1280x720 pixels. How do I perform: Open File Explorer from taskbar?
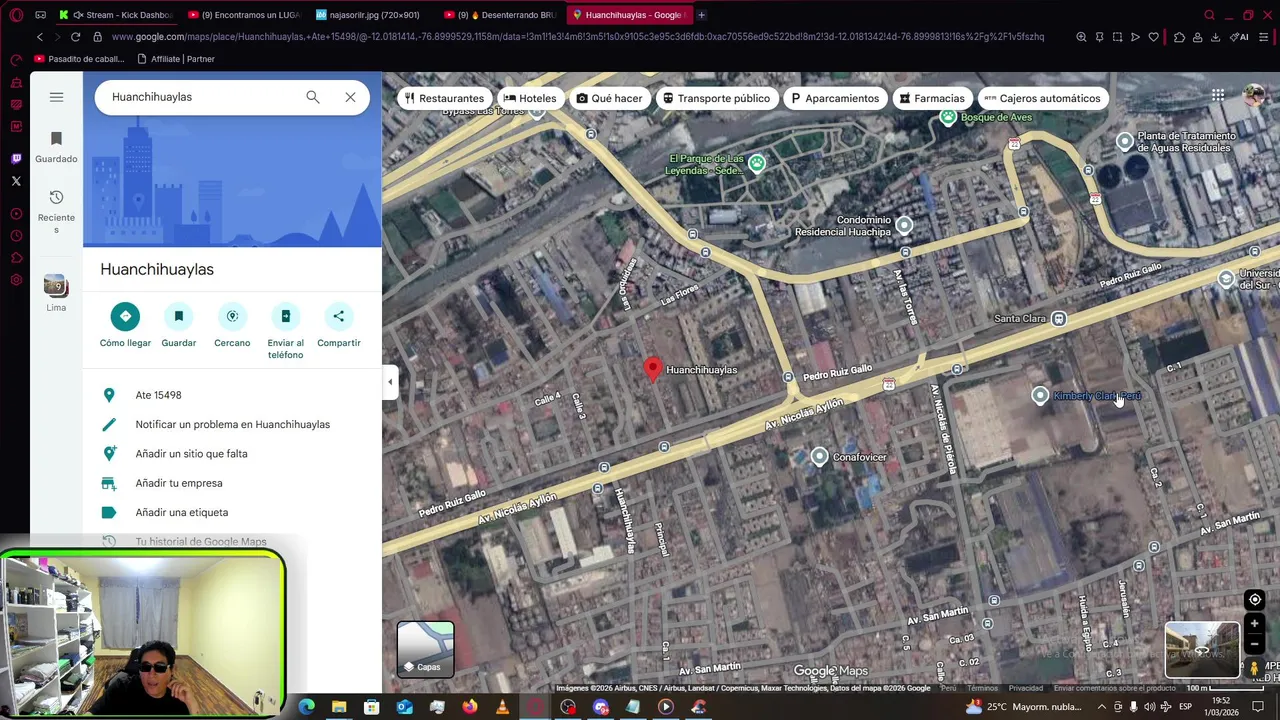coord(339,707)
